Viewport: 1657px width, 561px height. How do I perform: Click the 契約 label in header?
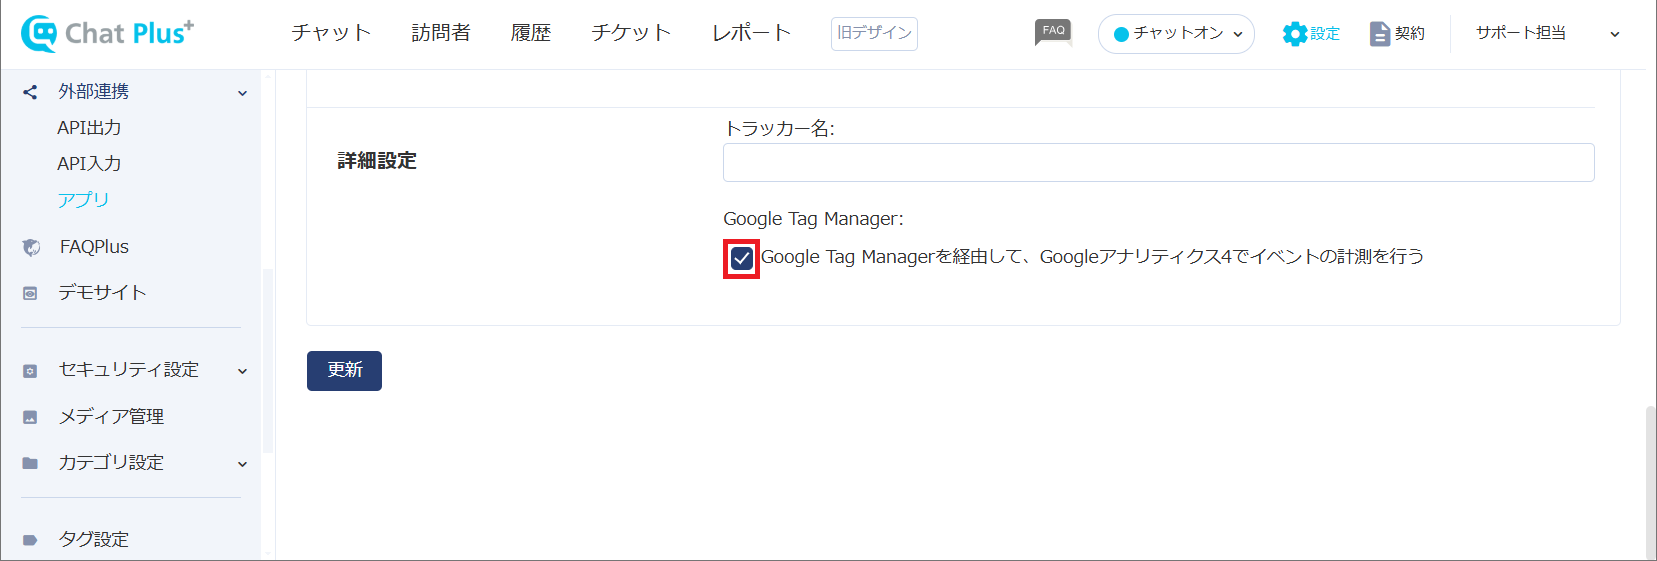1410,34
